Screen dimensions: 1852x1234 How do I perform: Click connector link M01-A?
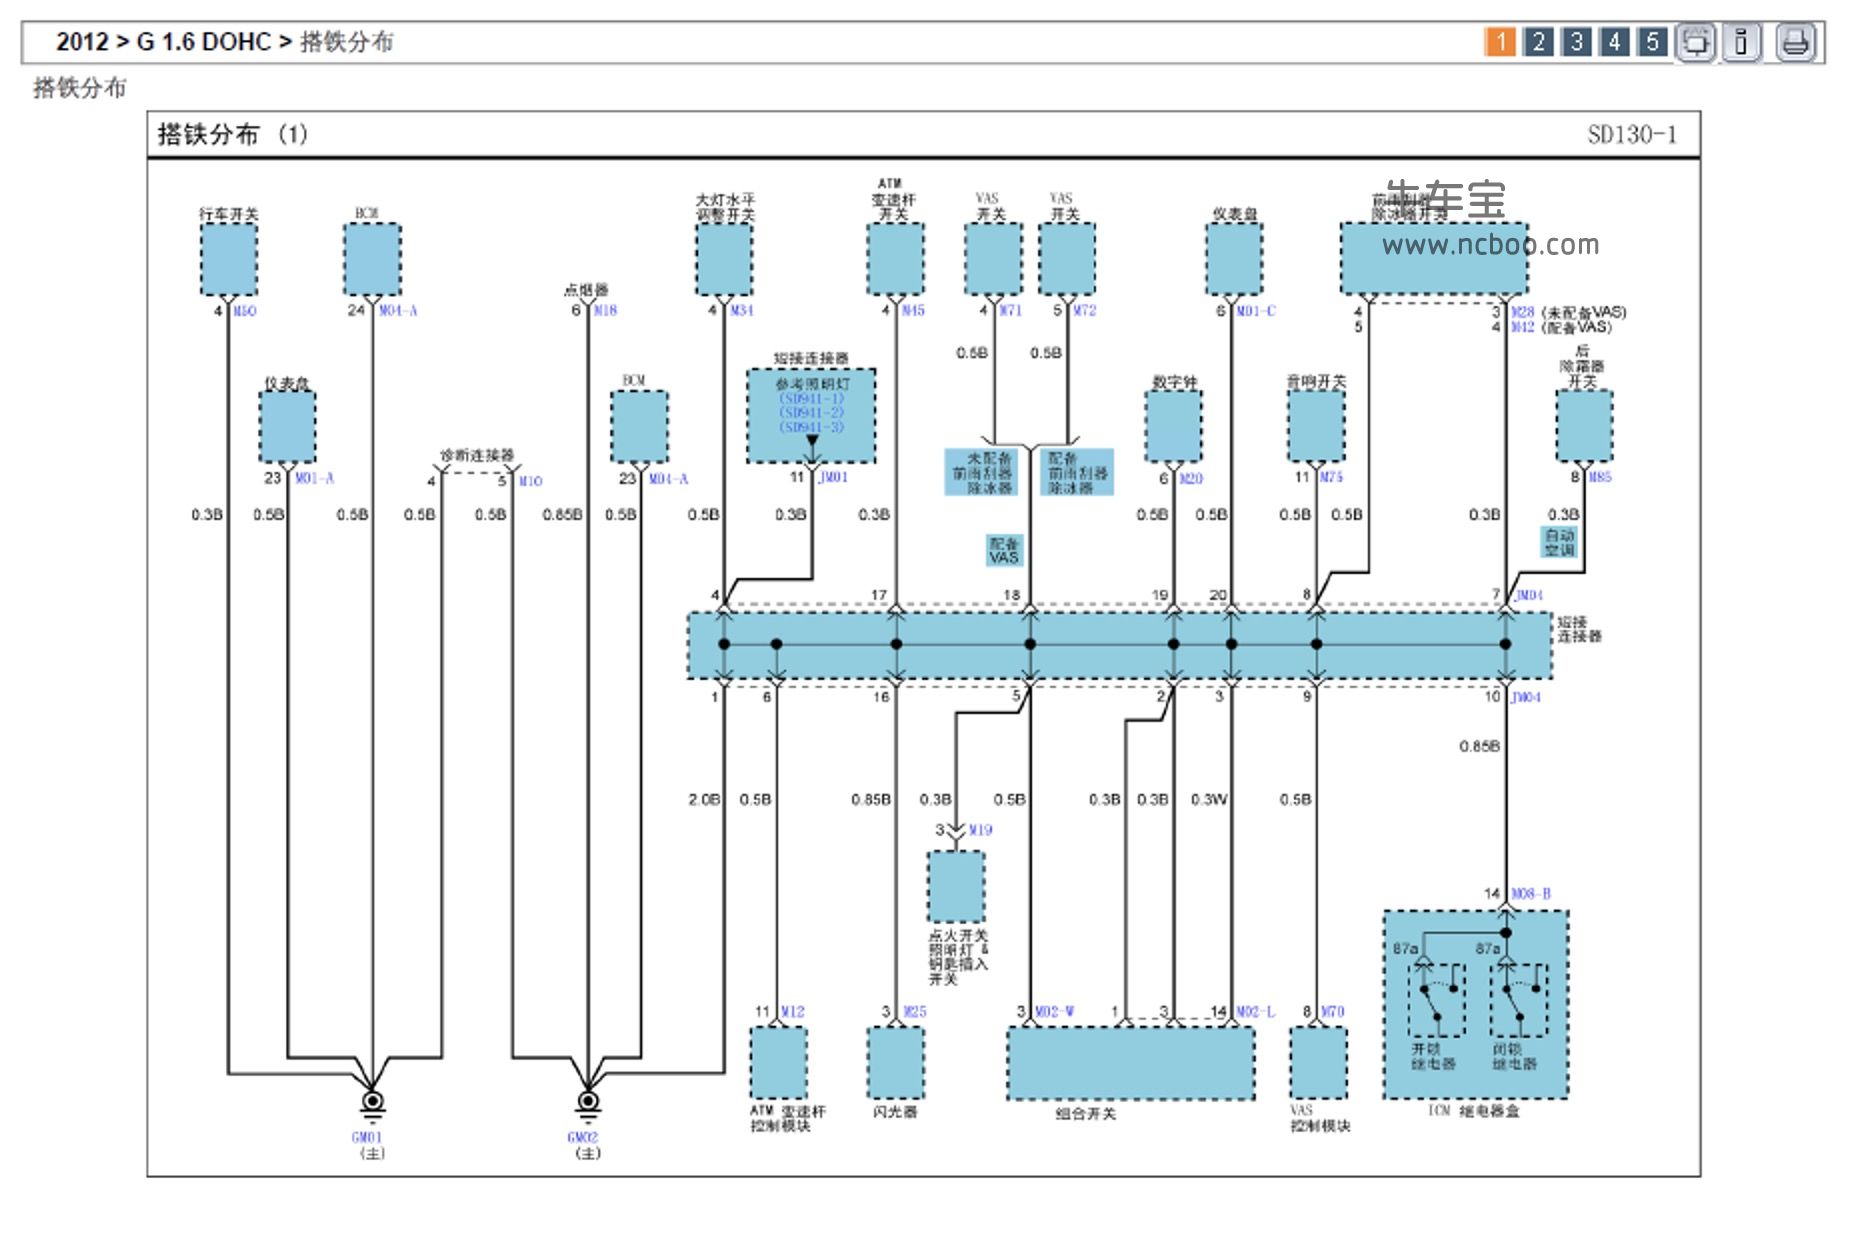pyautogui.click(x=315, y=478)
